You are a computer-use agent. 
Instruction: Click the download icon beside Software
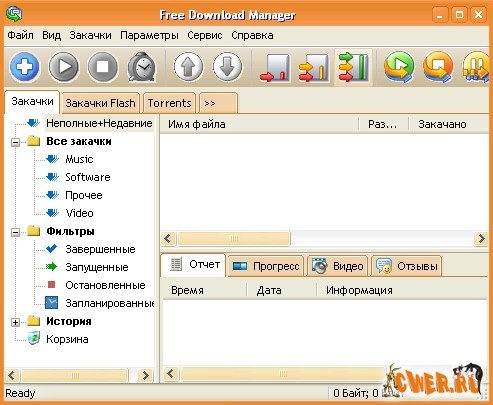pyautogui.click(x=52, y=177)
